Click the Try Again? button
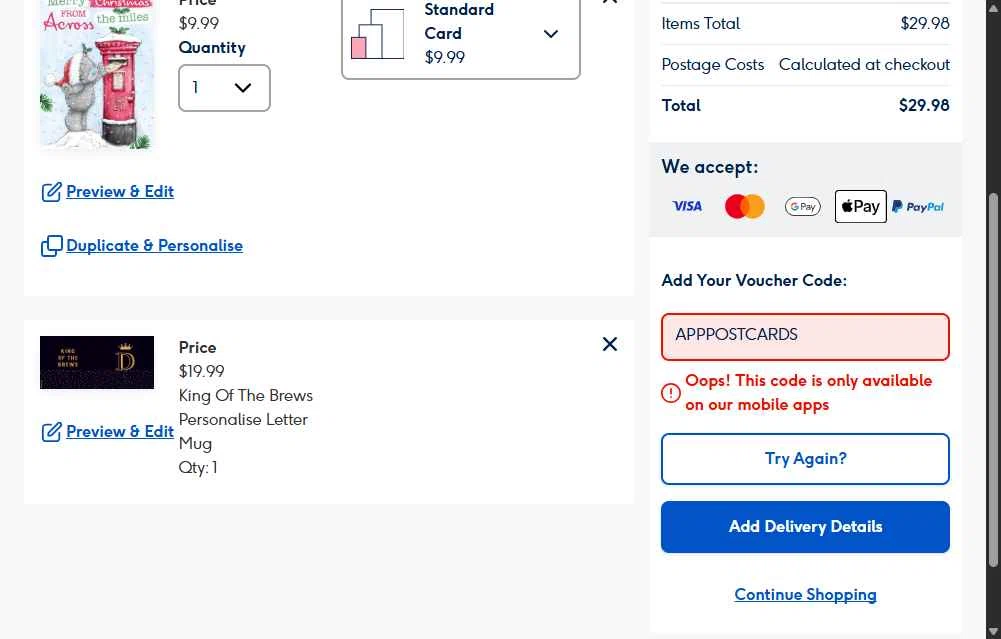Screen dimensions: 1001x639 click(805, 459)
